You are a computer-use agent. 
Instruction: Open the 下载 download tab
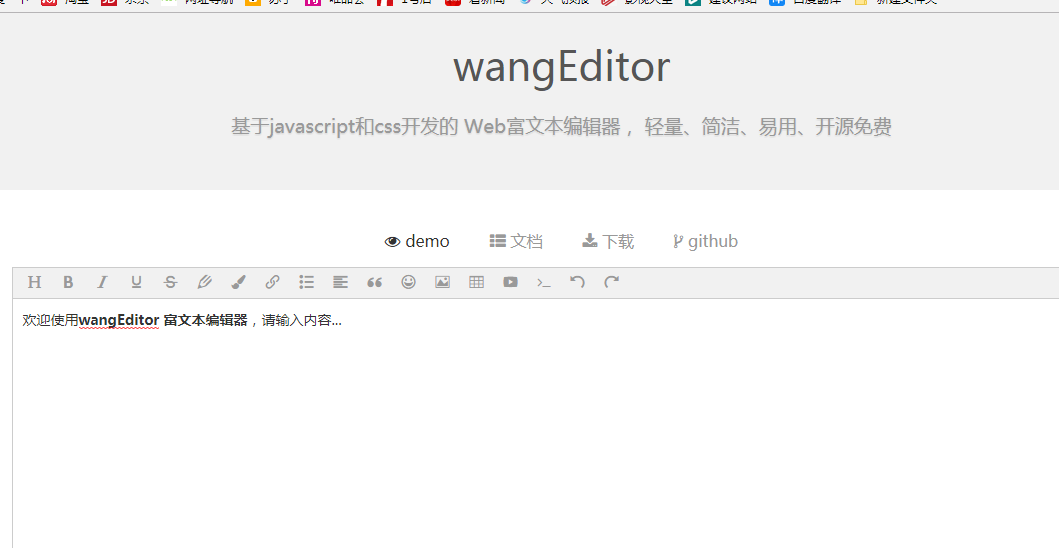coord(608,241)
